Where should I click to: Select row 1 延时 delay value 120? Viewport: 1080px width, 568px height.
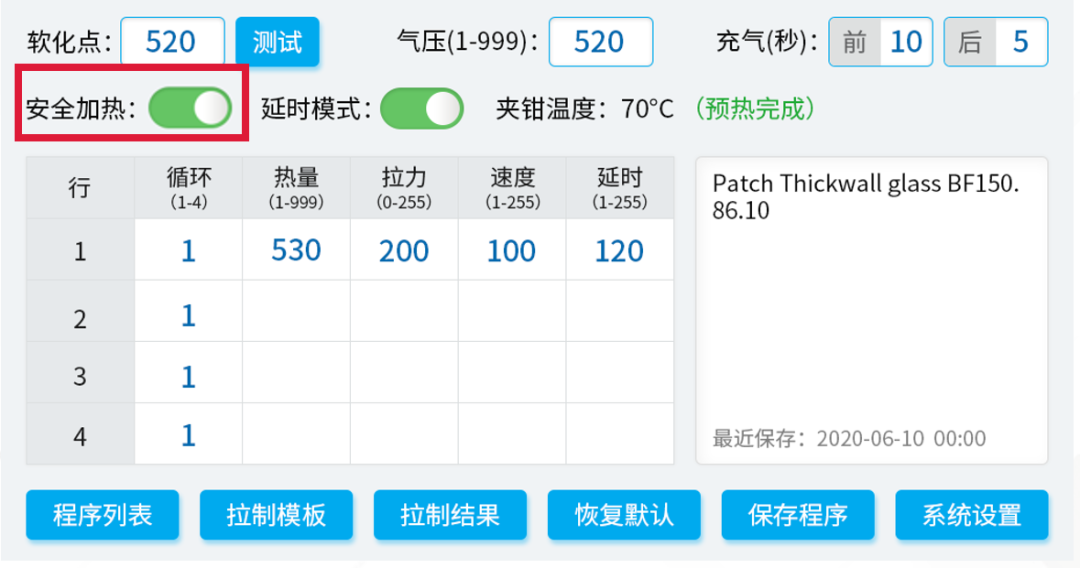tap(619, 250)
